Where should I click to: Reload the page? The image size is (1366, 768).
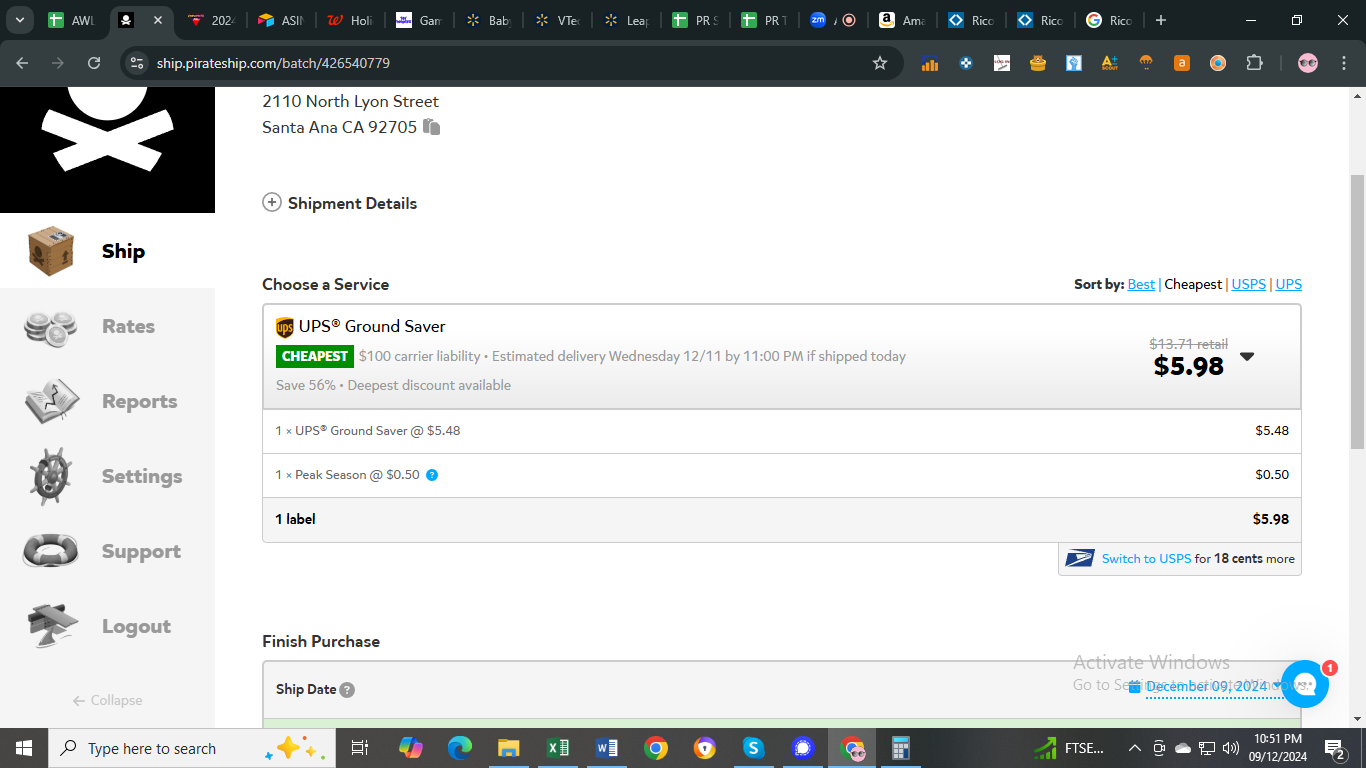click(x=94, y=63)
